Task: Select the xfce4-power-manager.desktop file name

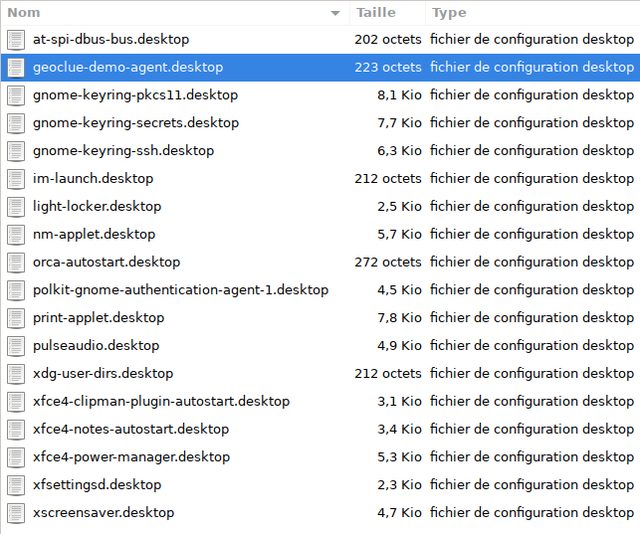Action: 131,457
